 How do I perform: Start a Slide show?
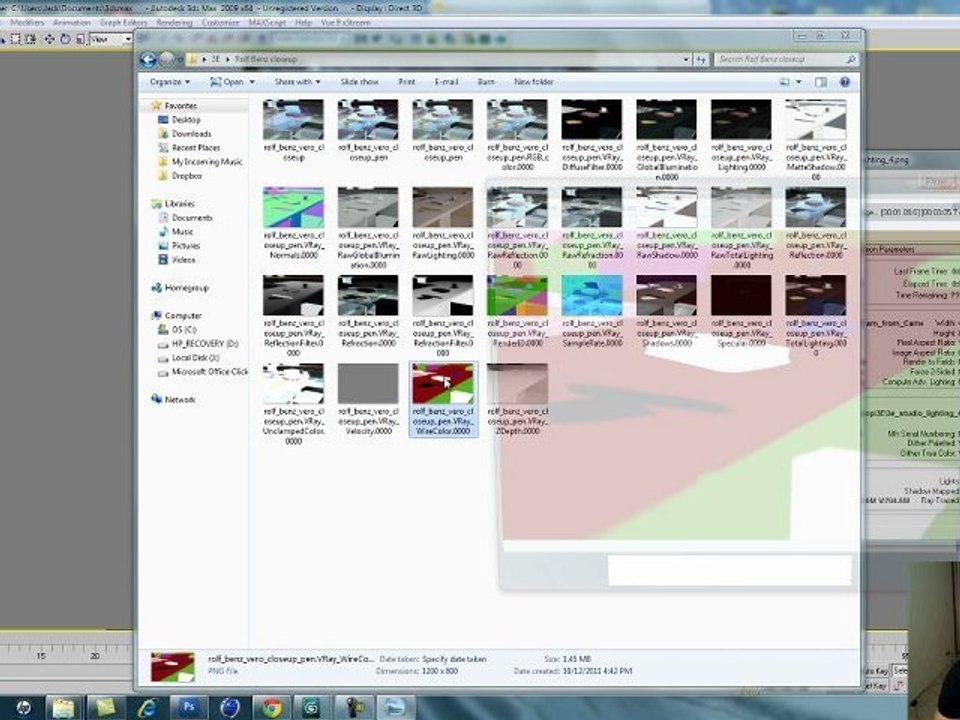click(359, 81)
